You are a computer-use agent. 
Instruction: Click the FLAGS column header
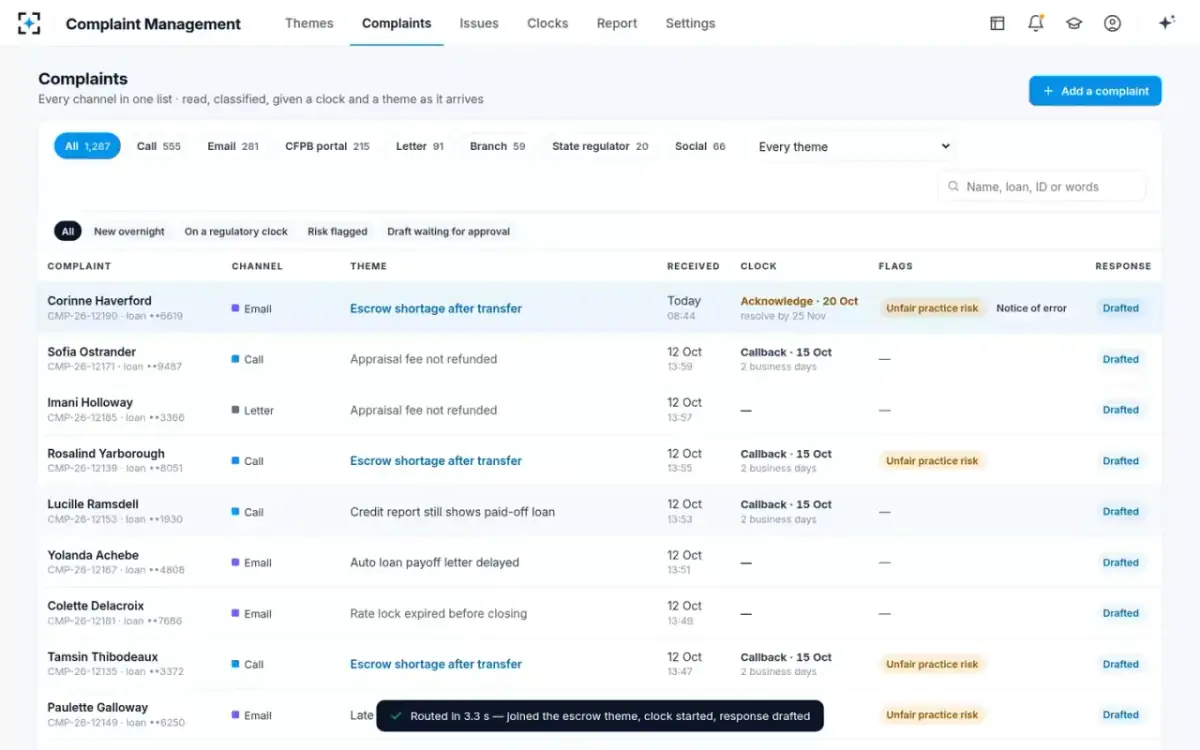coord(896,266)
